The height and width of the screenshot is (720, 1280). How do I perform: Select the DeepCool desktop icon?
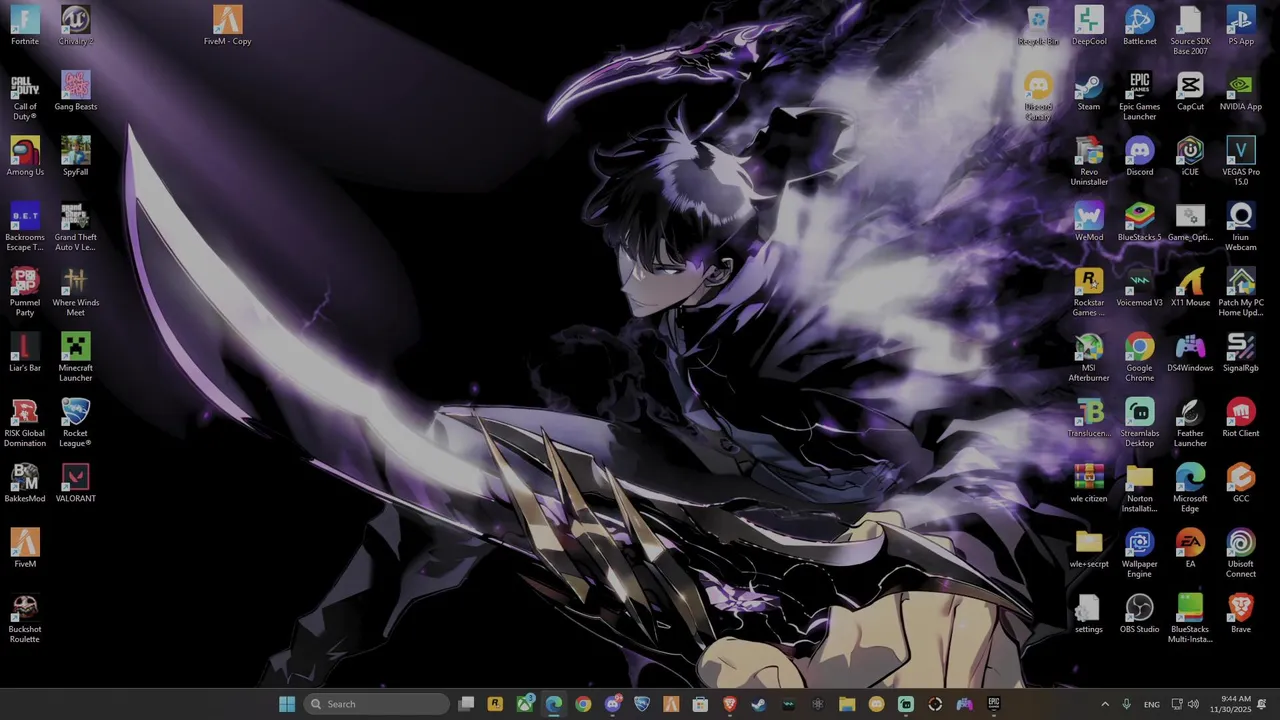tap(1089, 25)
